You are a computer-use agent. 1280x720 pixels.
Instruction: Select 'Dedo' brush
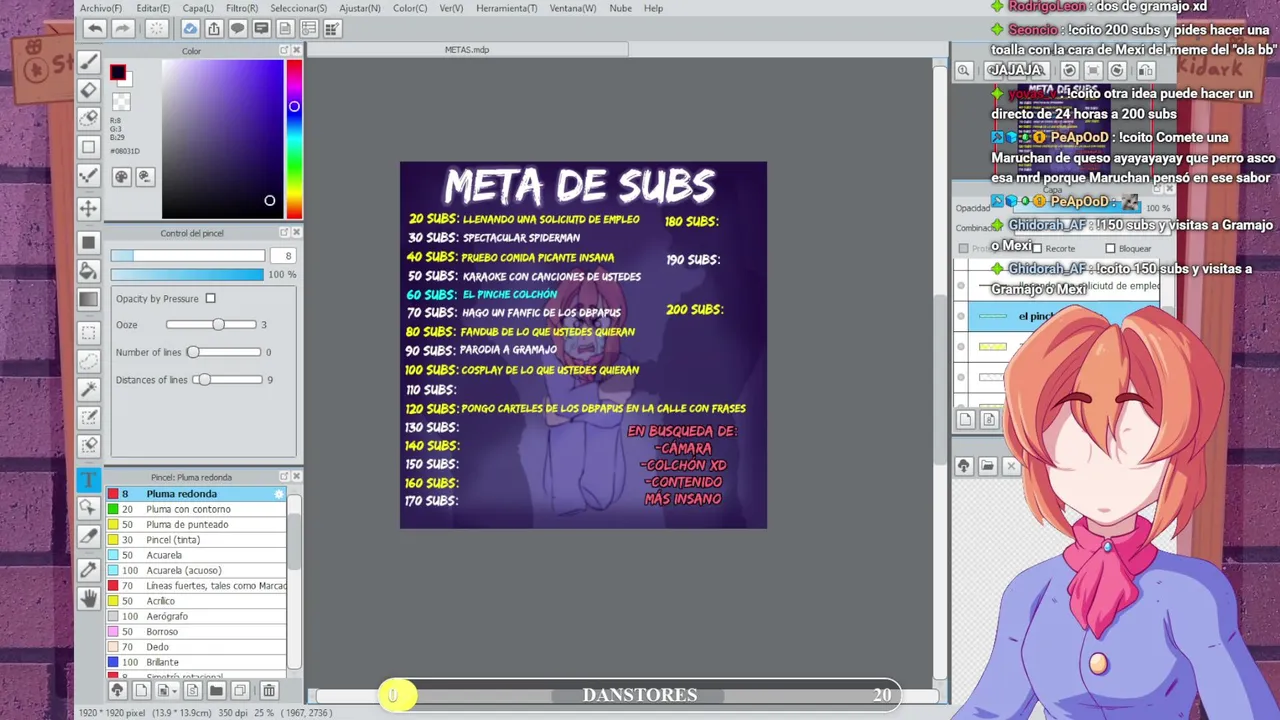tap(196, 647)
